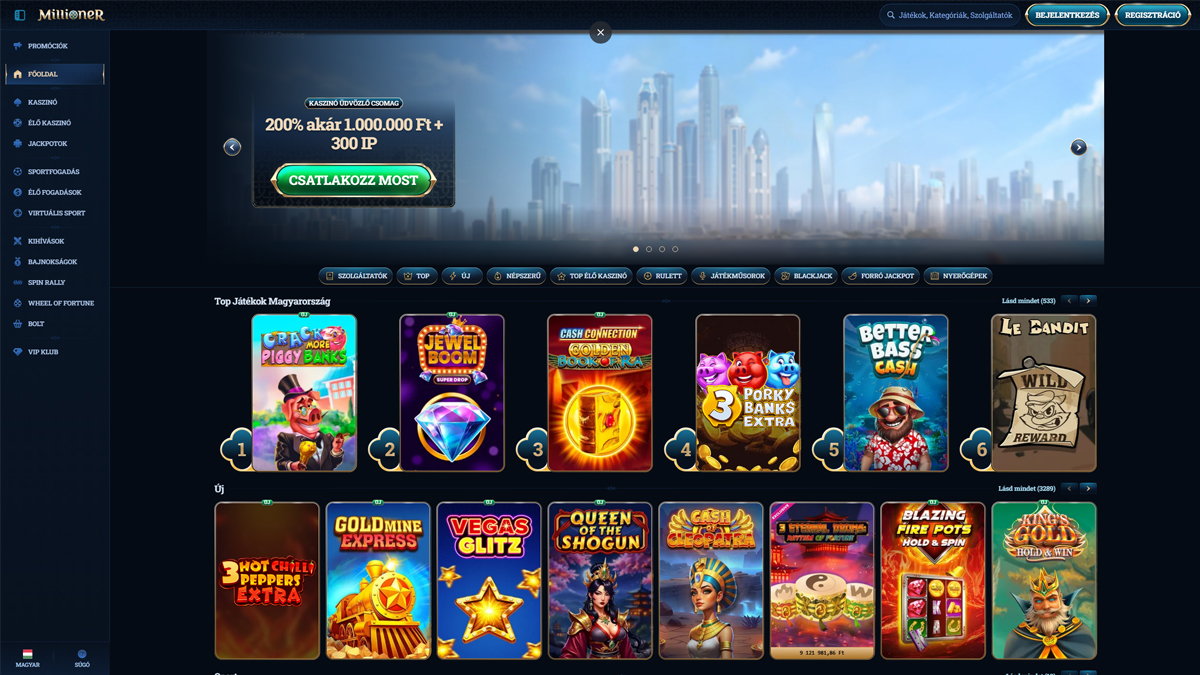Show next Top Játékok games arrow
Screen dimensions: 1200x675
(x=1088, y=301)
